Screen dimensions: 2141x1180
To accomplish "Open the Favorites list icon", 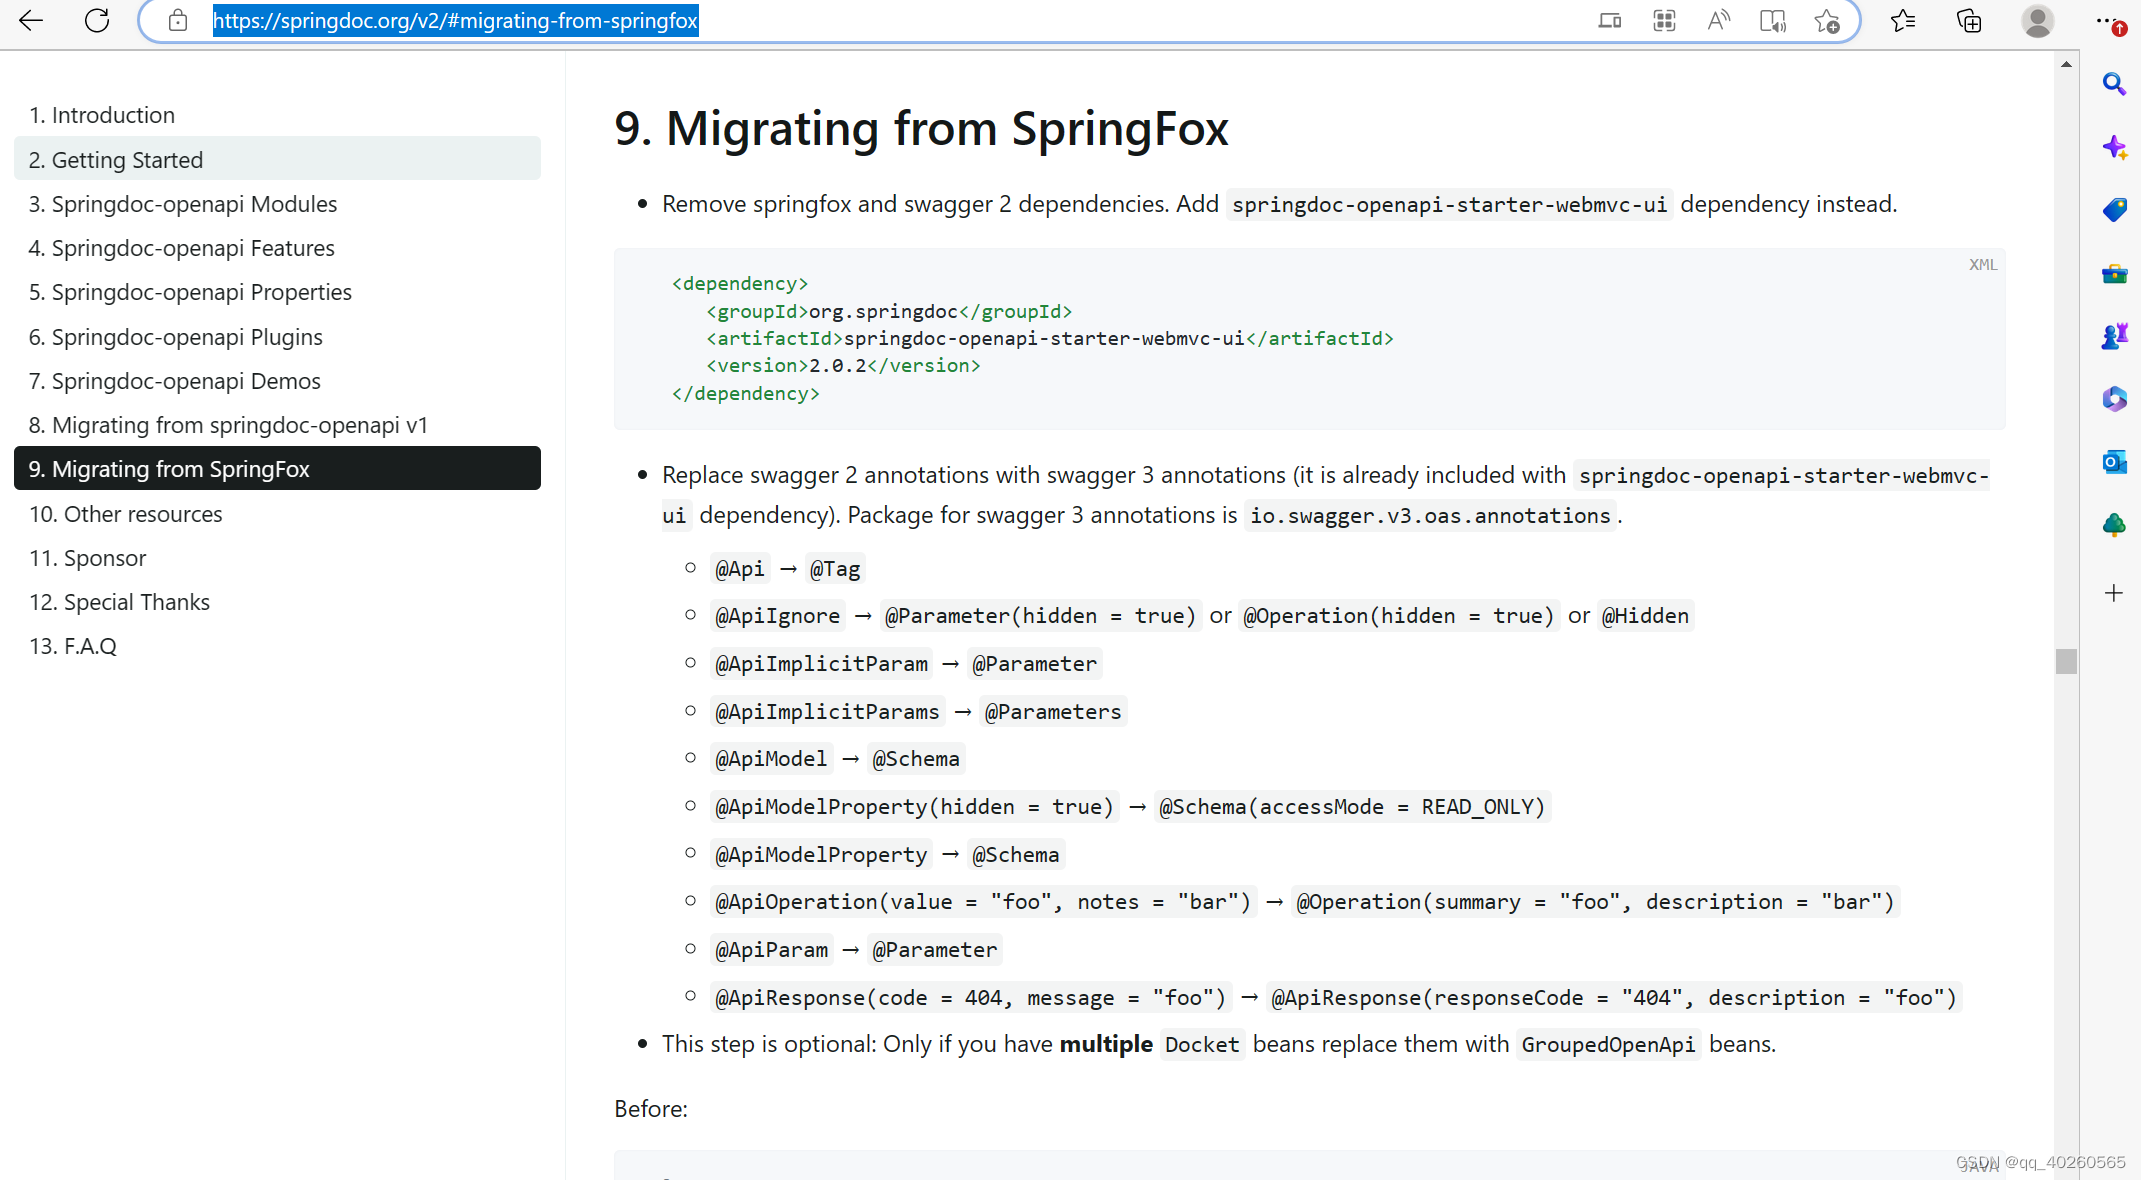I will pos(1902,20).
